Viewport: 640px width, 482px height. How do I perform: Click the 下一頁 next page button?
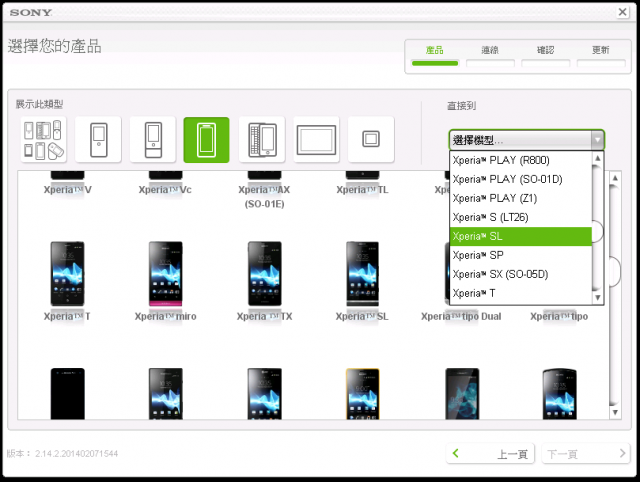click(586, 453)
